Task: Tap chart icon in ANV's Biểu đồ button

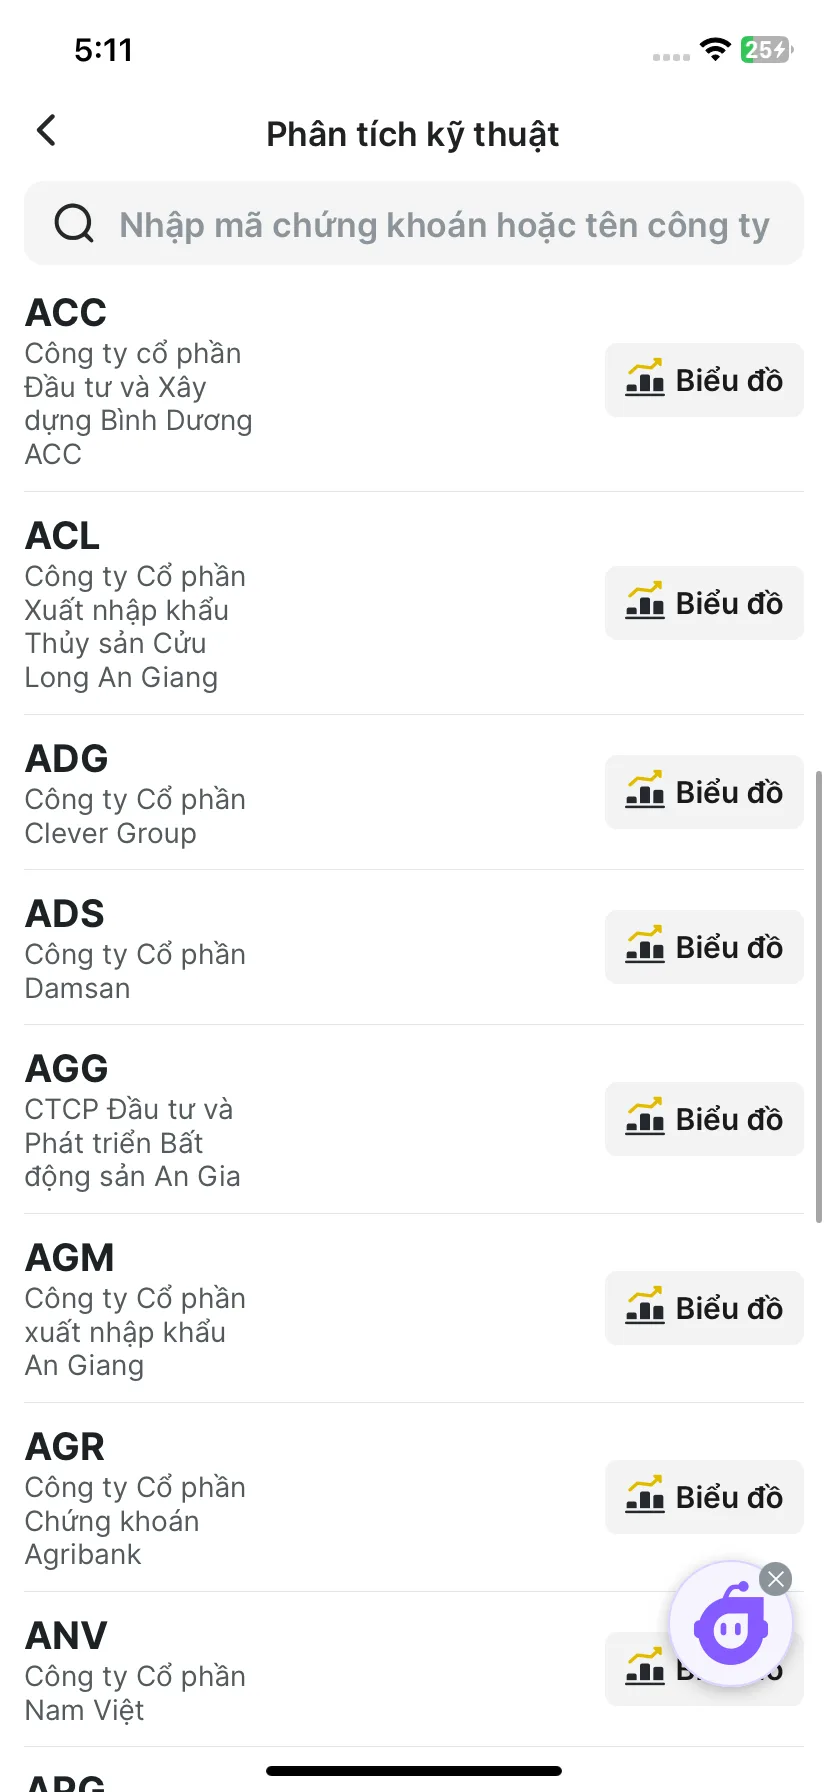Action: [645, 1666]
